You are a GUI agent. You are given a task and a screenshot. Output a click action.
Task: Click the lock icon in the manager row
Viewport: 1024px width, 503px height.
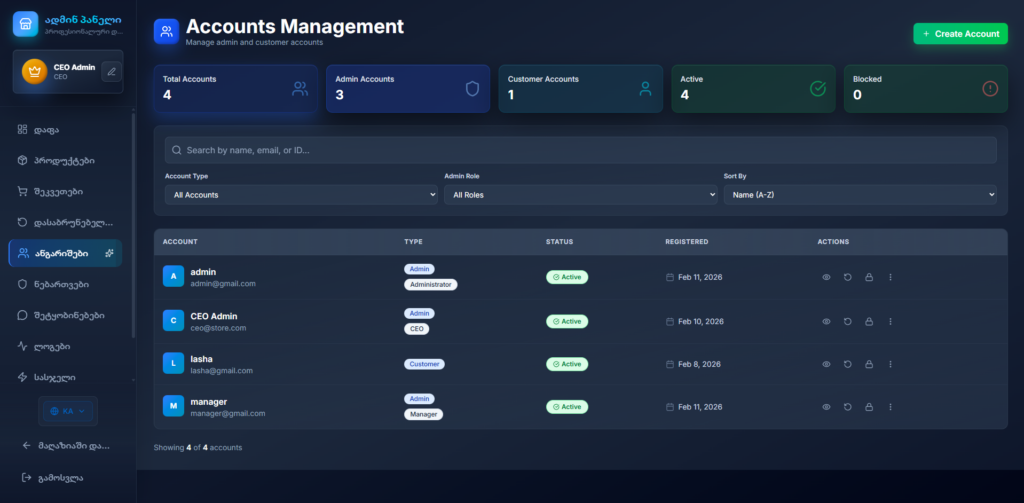pyautogui.click(x=869, y=406)
